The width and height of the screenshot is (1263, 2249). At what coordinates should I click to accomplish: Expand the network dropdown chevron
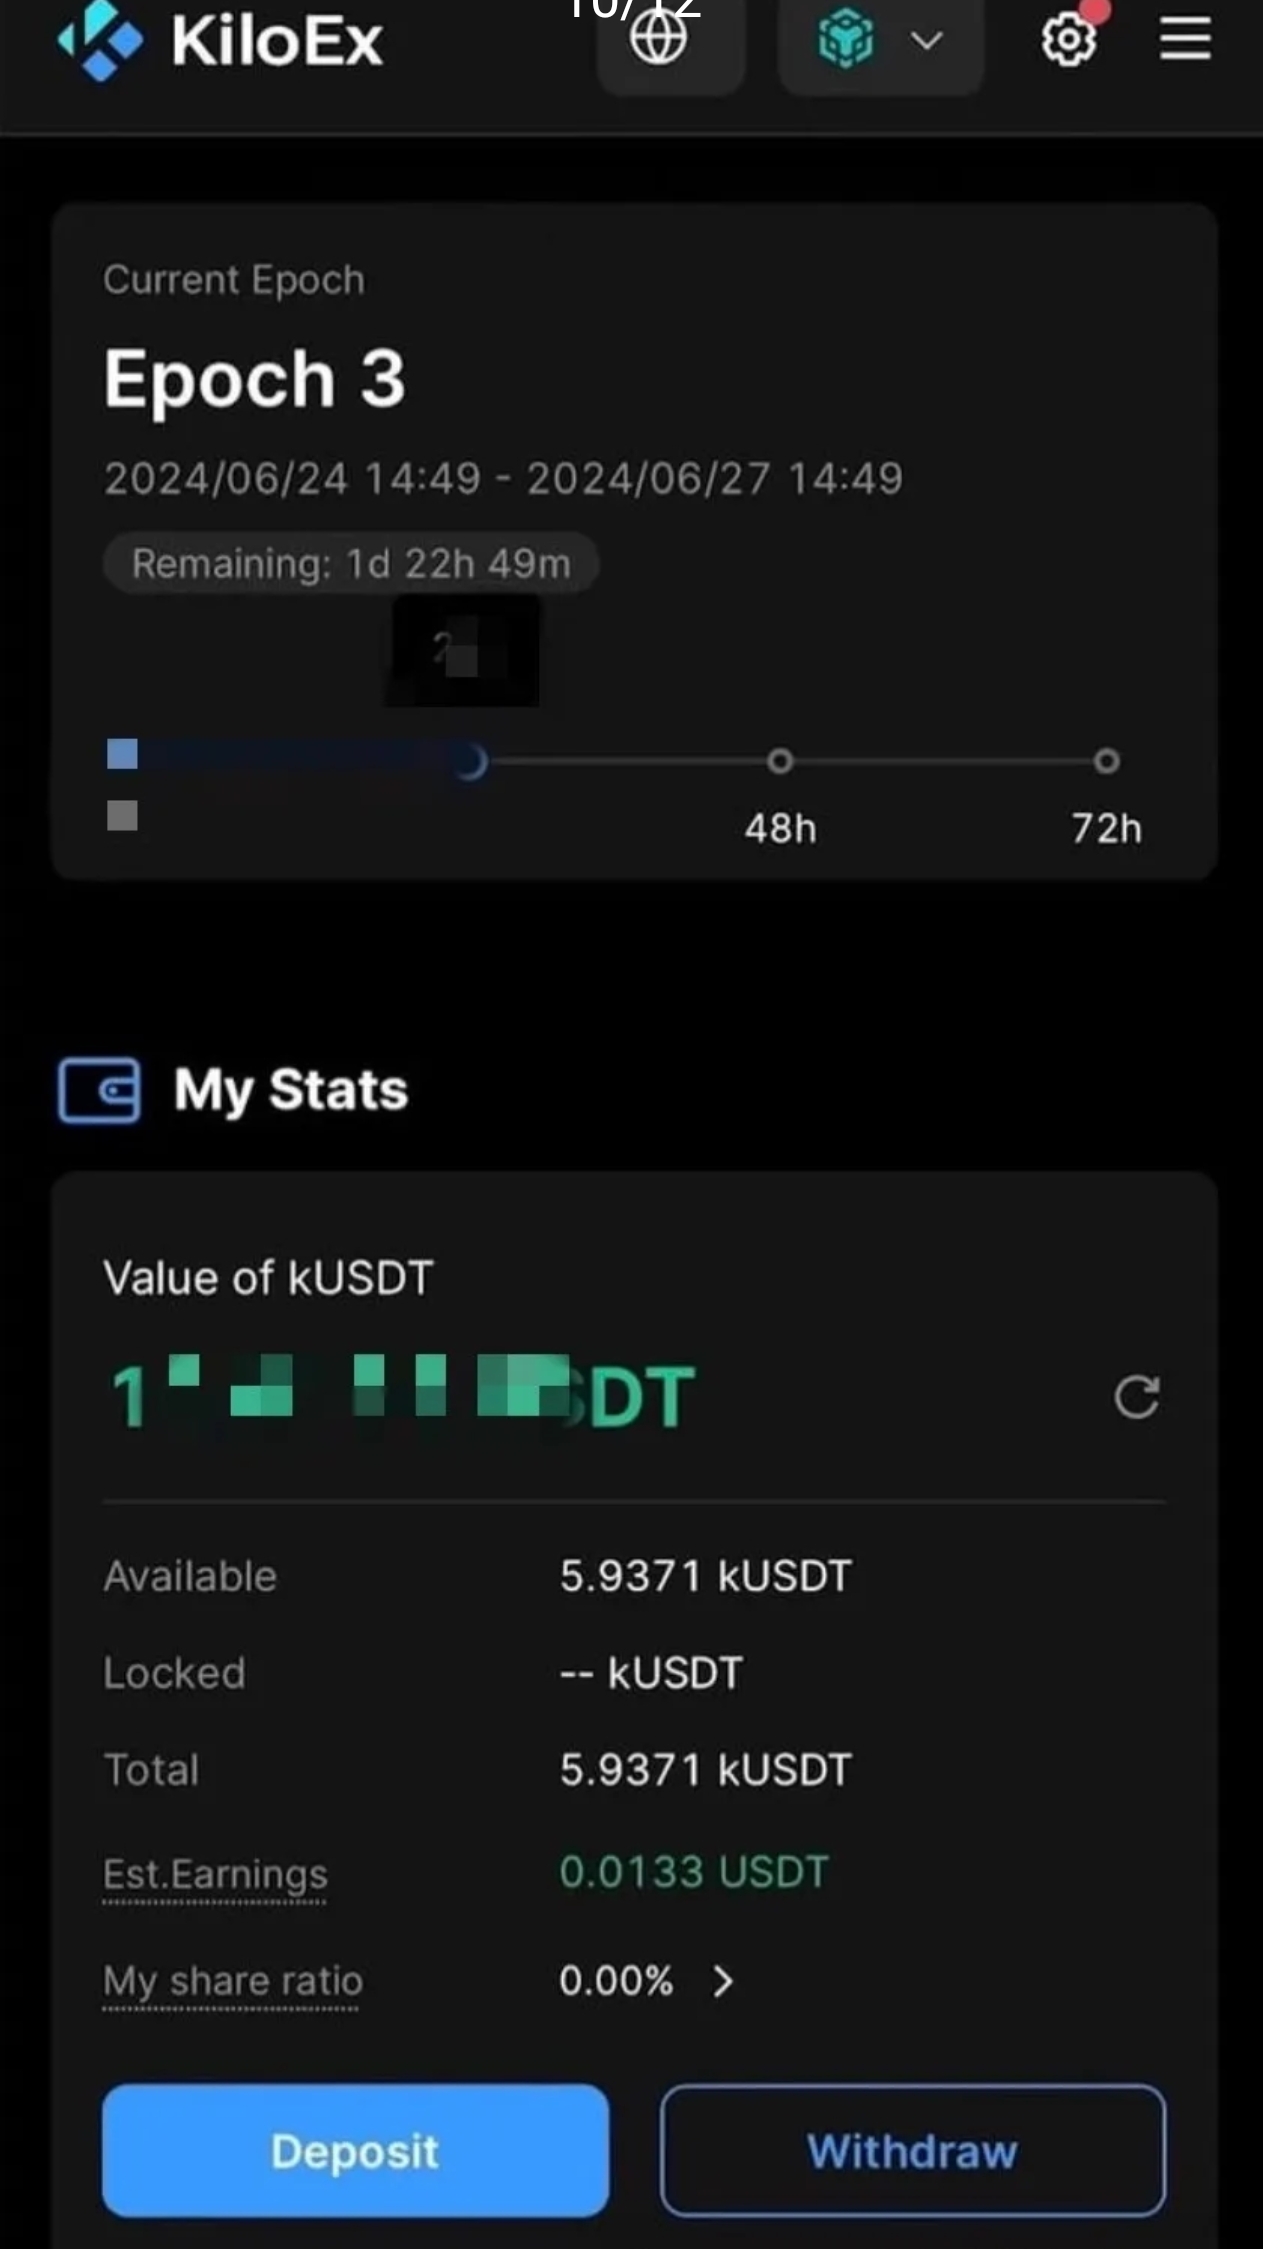927,41
